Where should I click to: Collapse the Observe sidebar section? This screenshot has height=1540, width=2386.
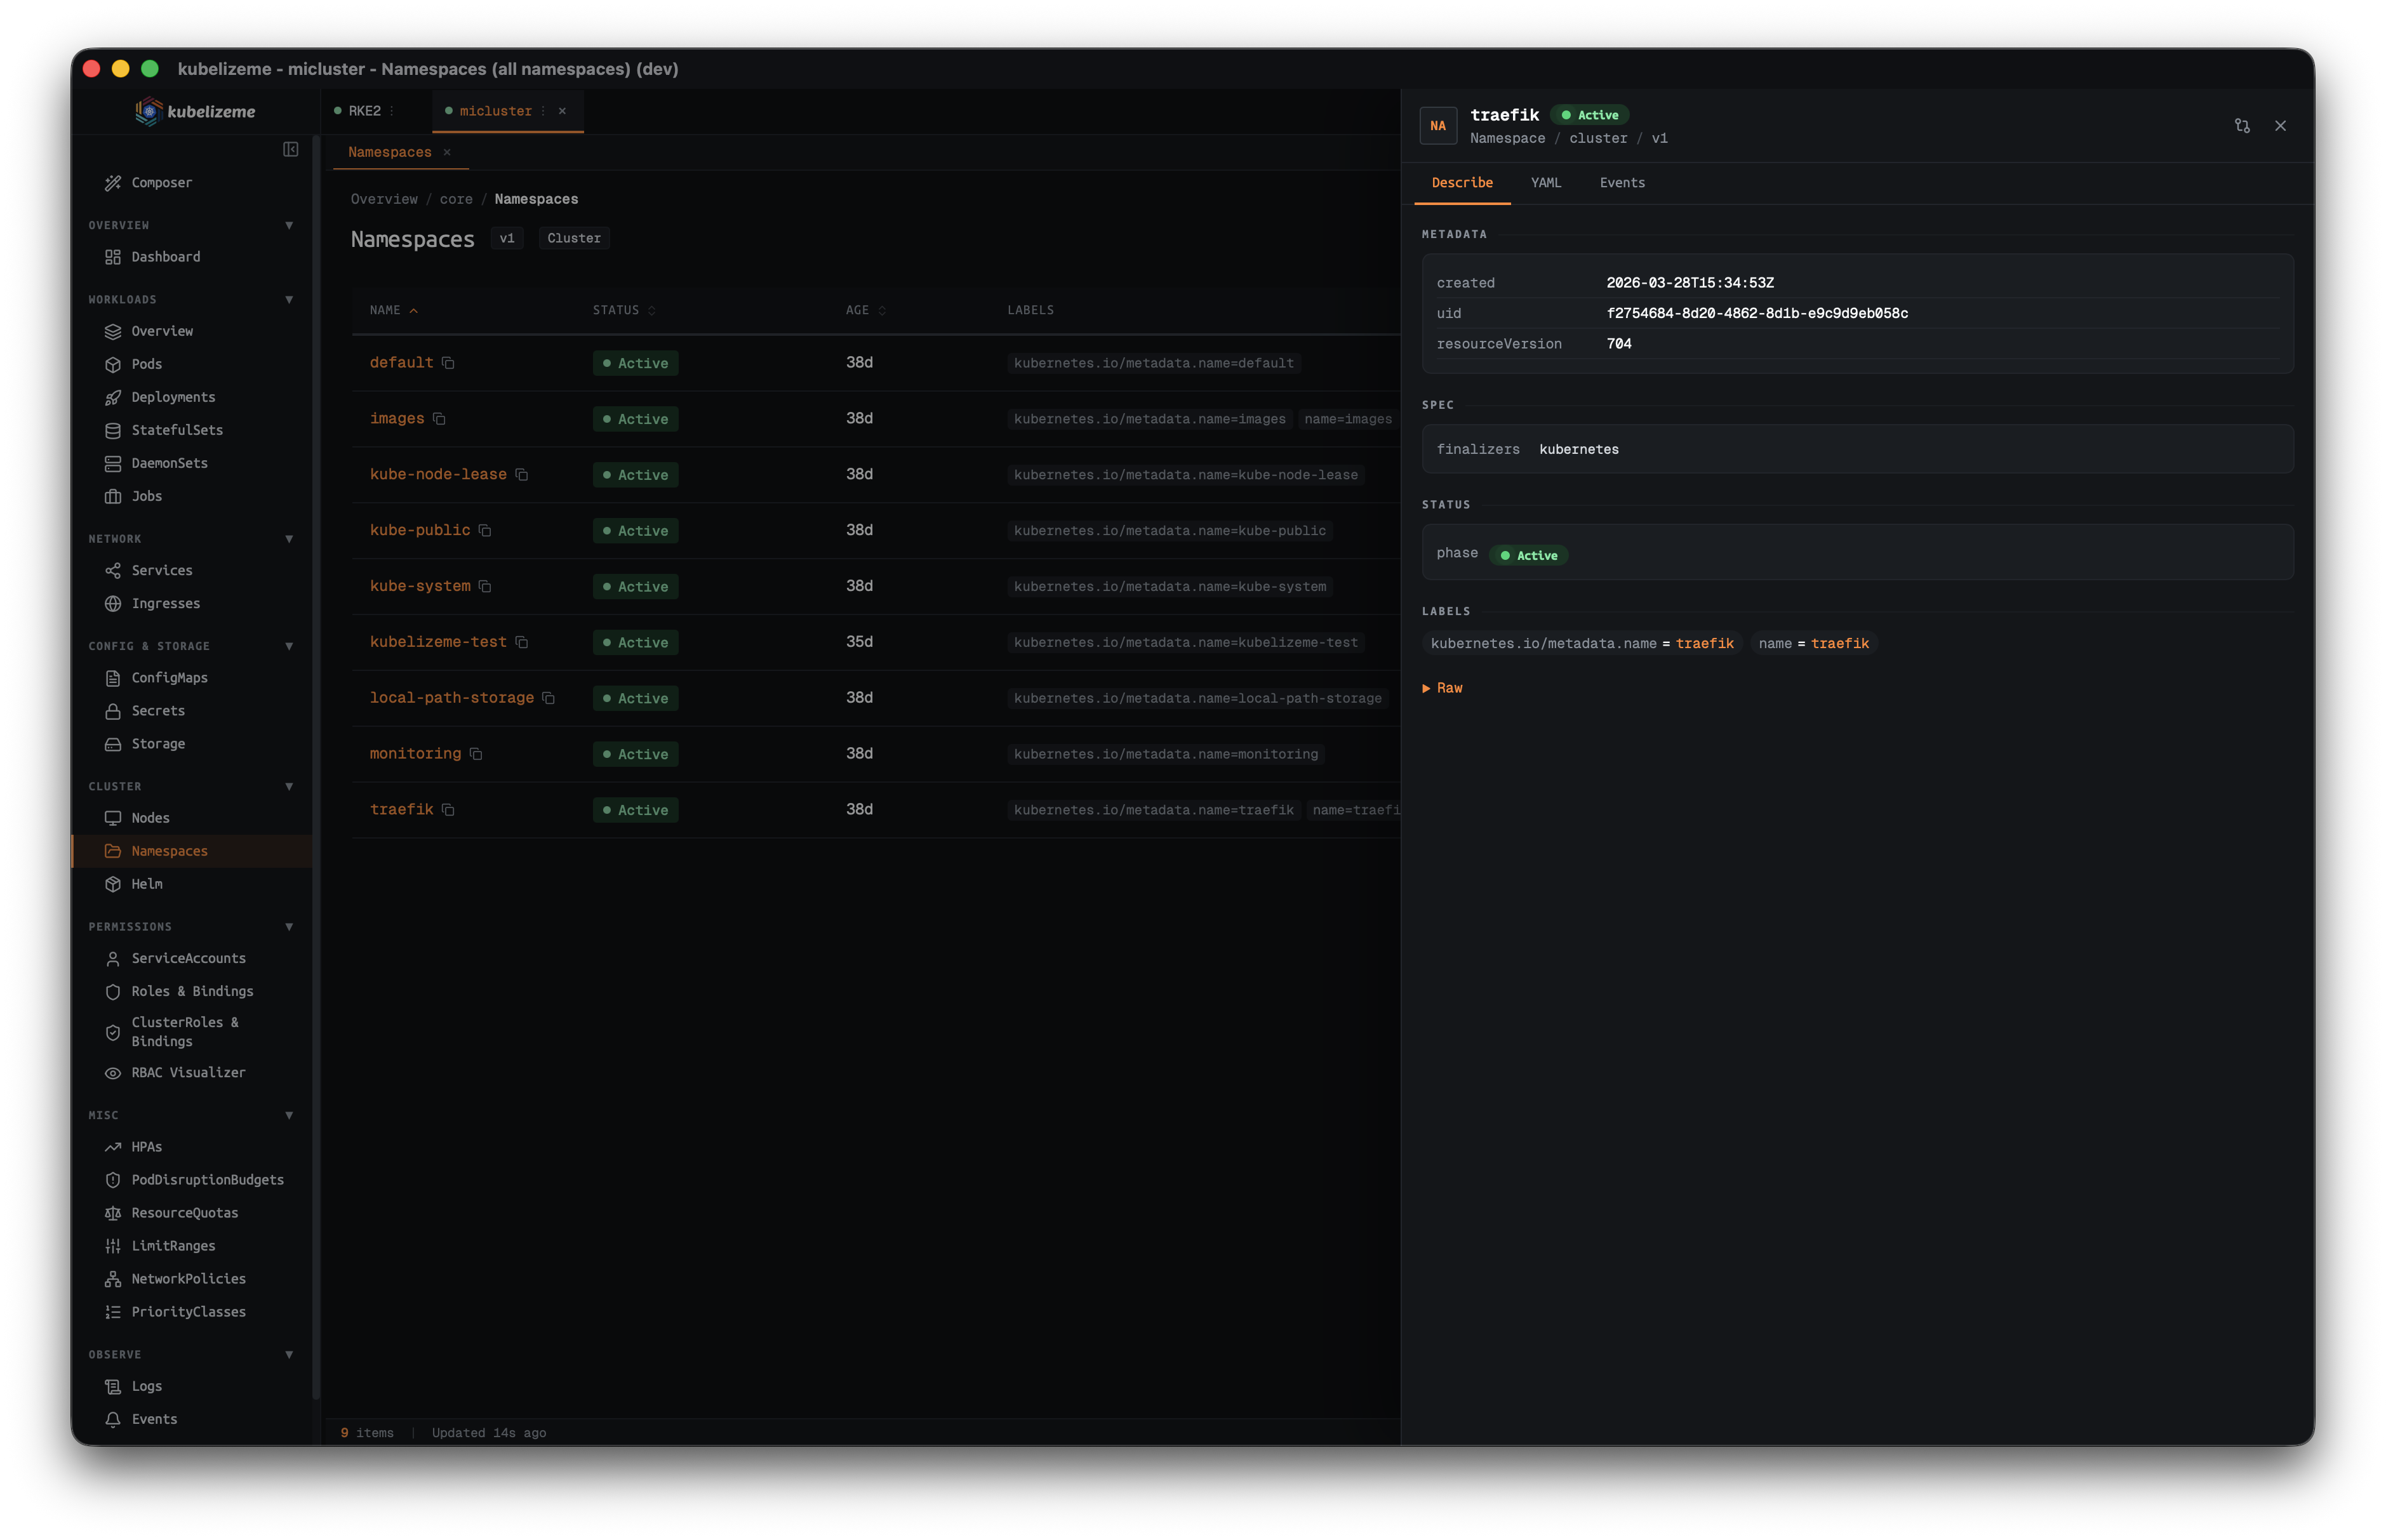(289, 1355)
